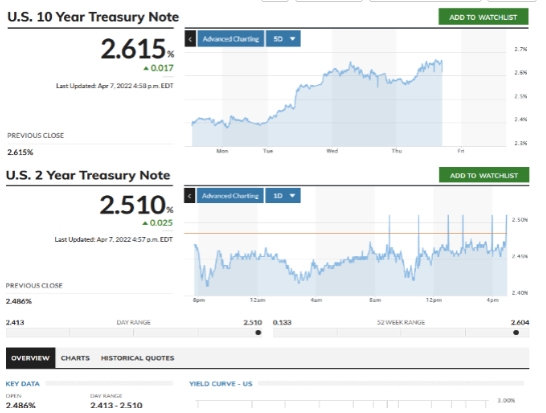The image size is (546, 413).
Task: Collapse 2 Year chart with back arrow
Action: pos(189,196)
